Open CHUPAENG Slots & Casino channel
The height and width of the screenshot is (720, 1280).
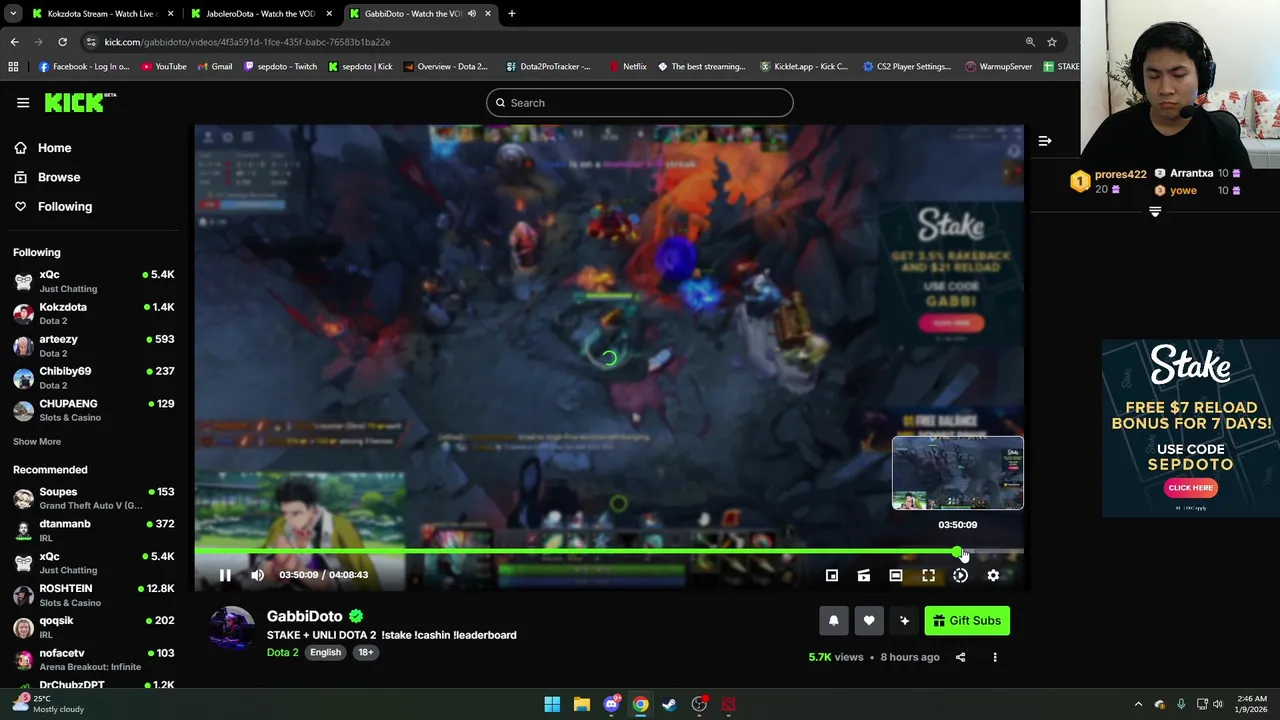click(94, 410)
